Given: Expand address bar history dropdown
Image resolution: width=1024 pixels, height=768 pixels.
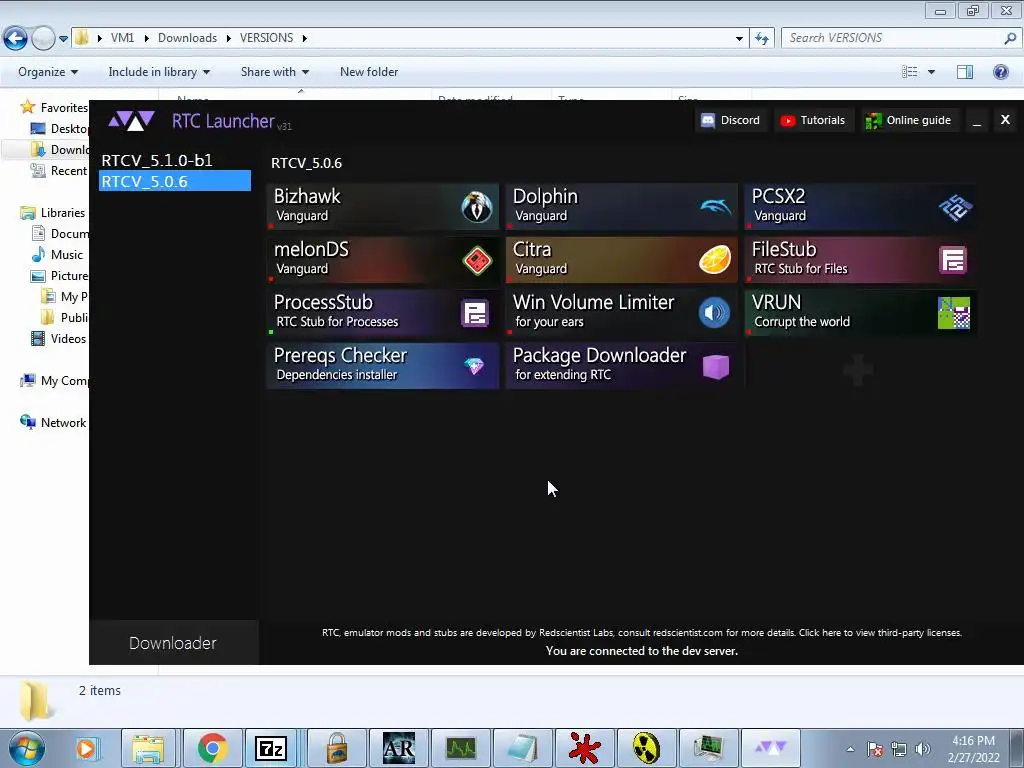Looking at the screenshot, I should click(739, 39).
